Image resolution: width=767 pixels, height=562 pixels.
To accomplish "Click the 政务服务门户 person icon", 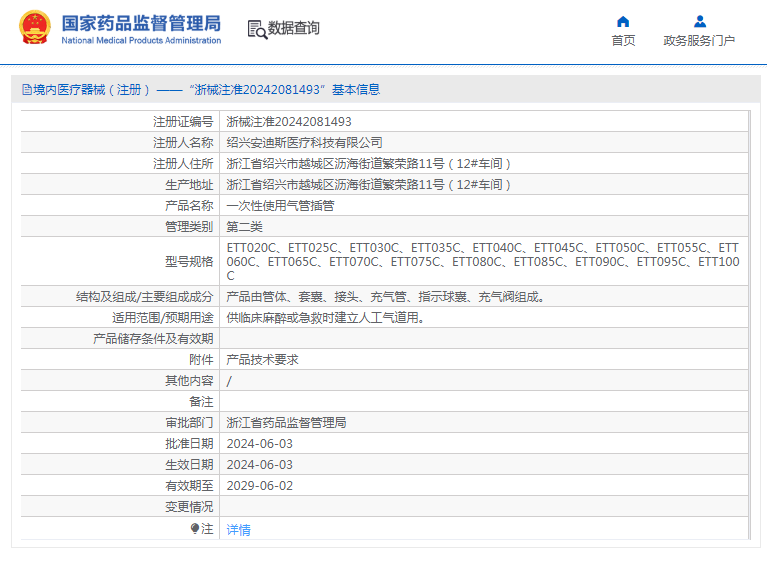I will tap(699, 22).
